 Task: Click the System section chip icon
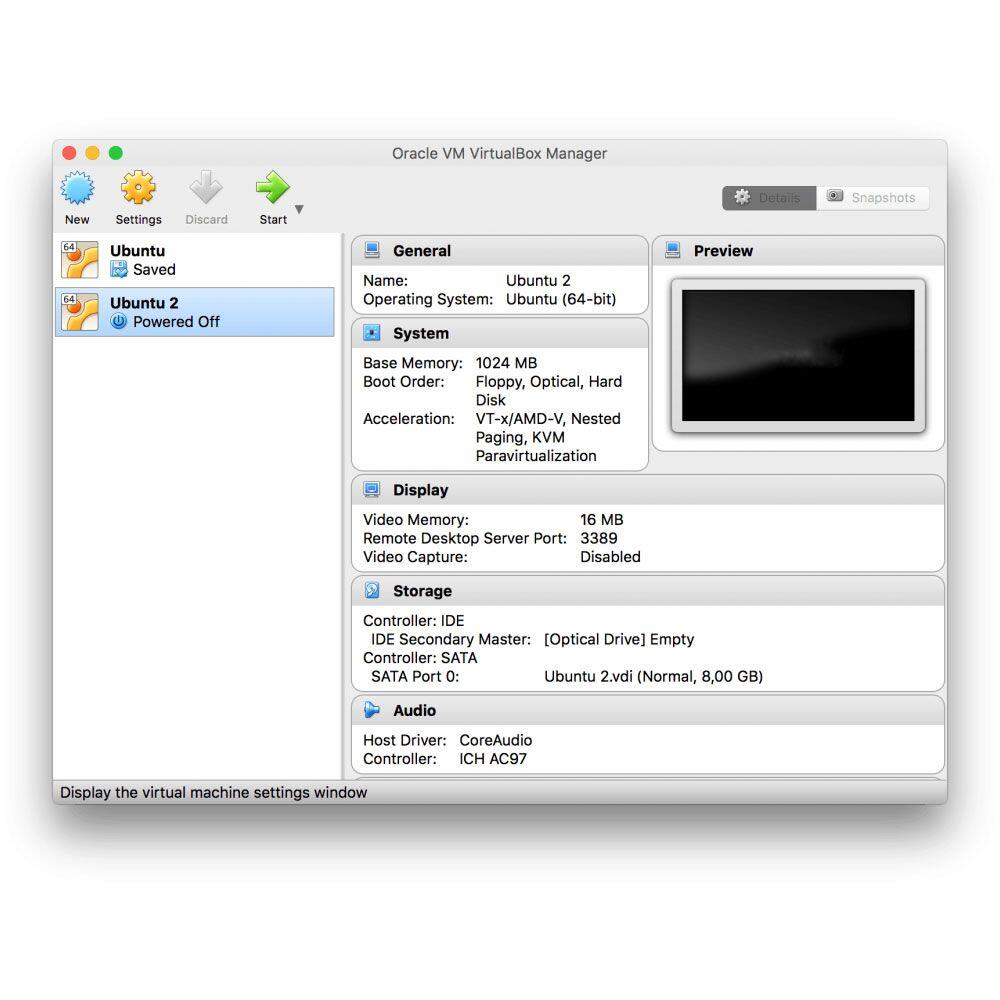tap(372, 333)
